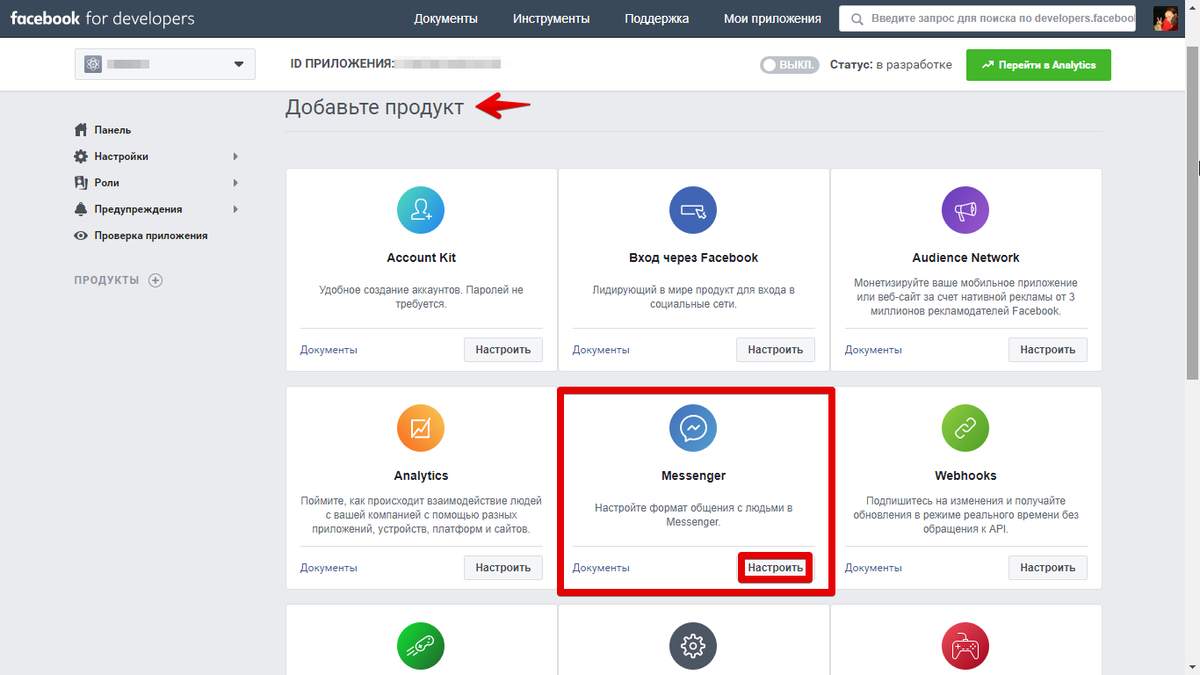This screenshot has height=675, width=1200.
Task: Click the Добавьте продукт heading
Action: (374, 107)
